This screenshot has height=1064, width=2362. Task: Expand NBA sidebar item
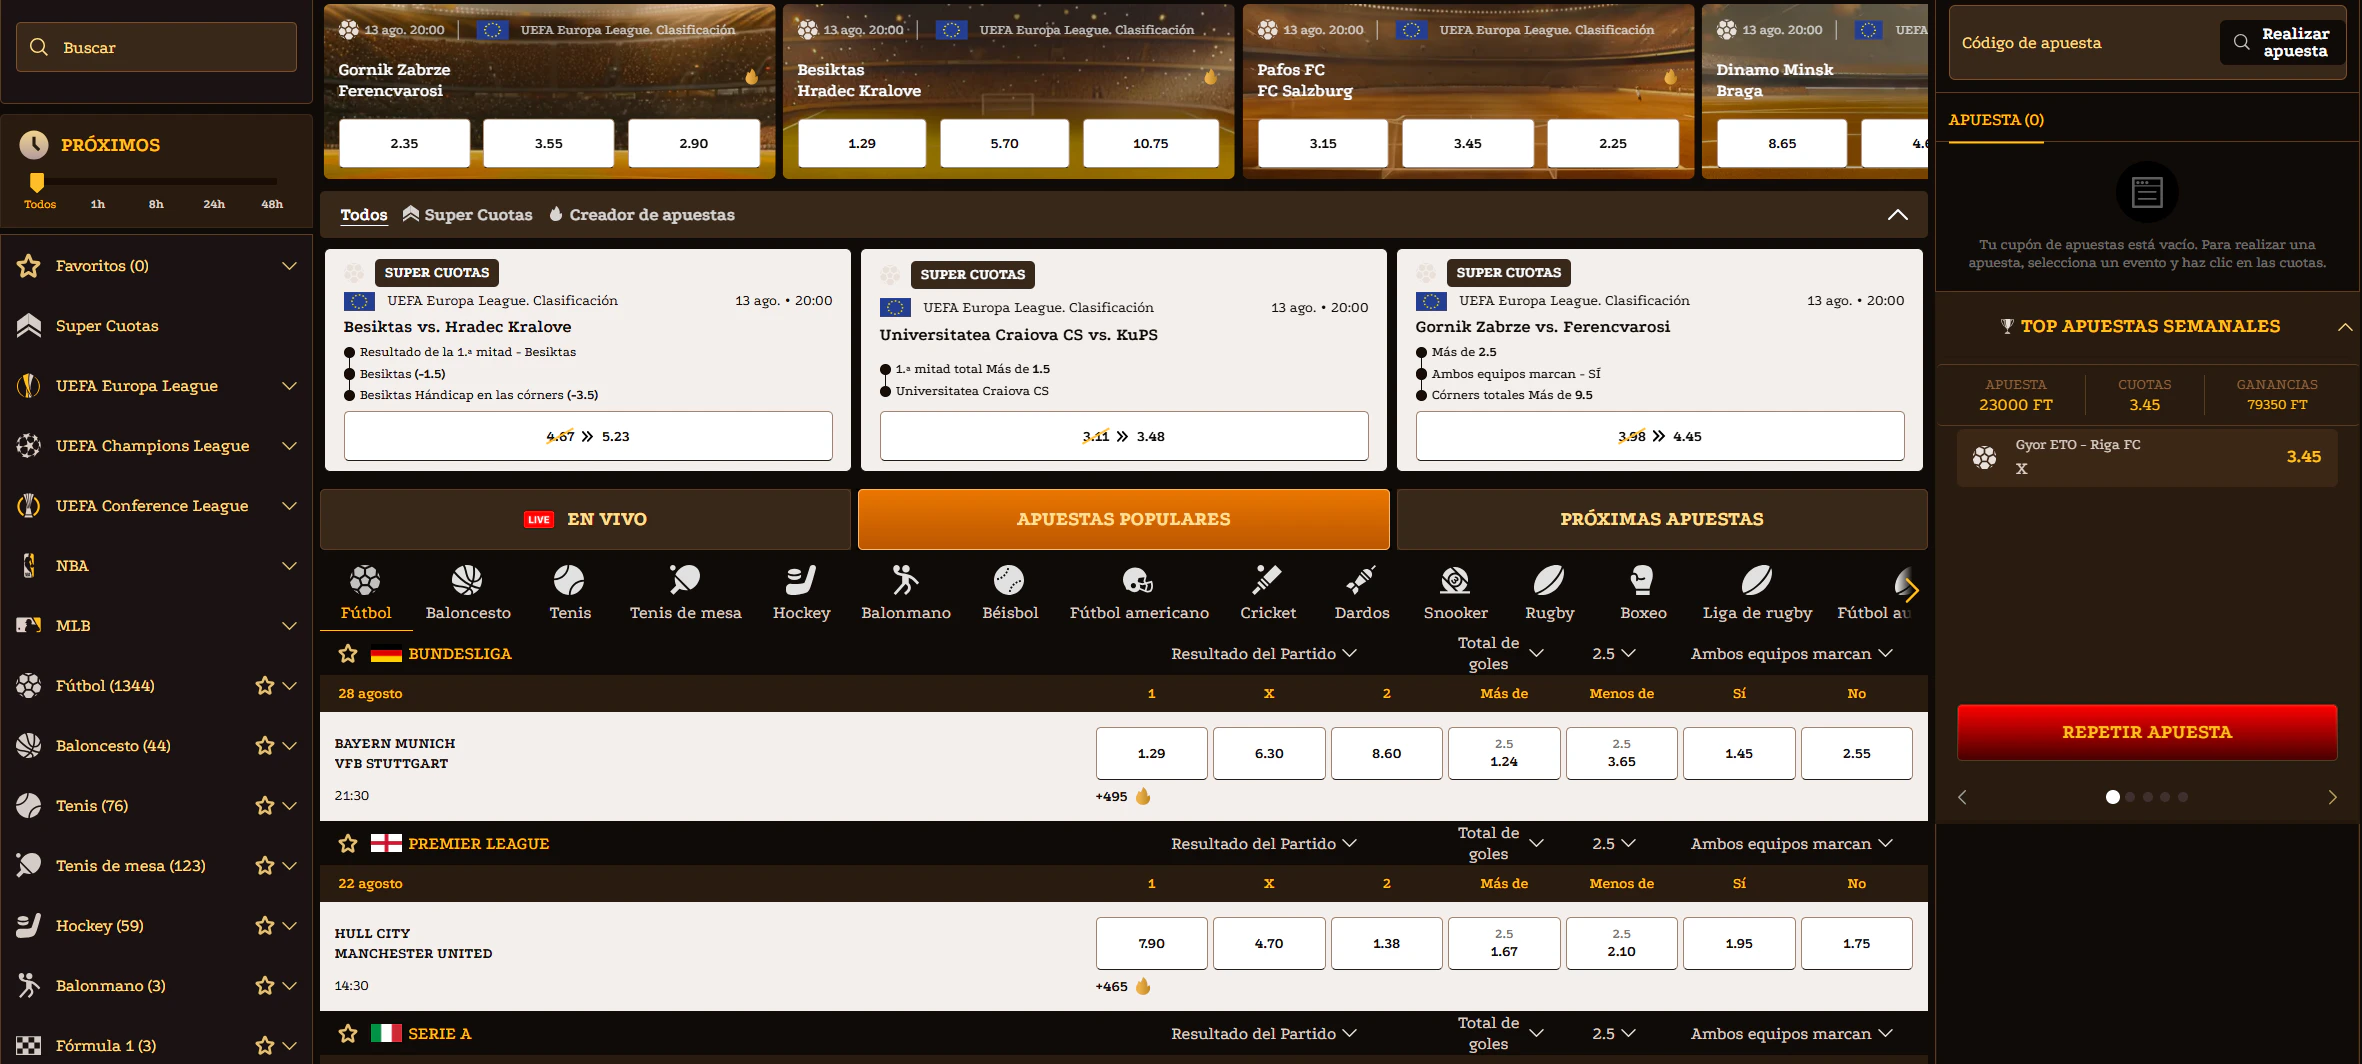(290, 566)
